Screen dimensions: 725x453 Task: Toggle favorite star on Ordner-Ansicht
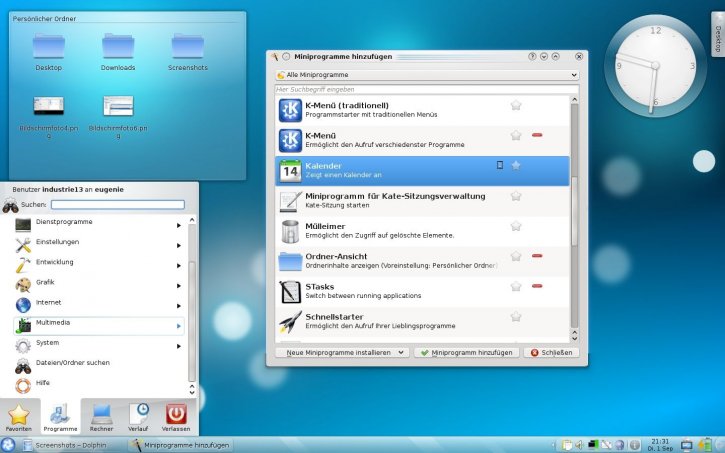pyautogui.click(x=516, y=256)
